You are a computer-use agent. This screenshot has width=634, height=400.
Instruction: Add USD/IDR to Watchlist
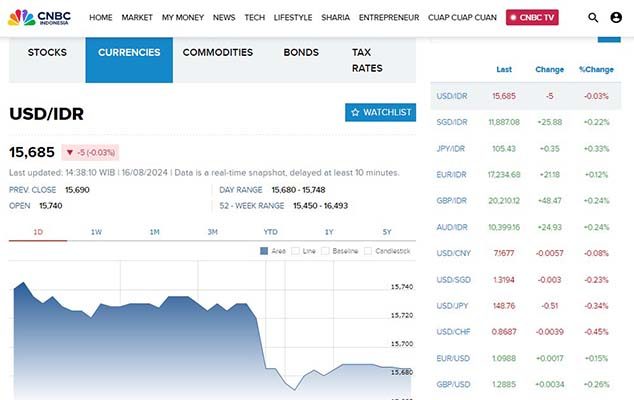click(x=380, y=112)
